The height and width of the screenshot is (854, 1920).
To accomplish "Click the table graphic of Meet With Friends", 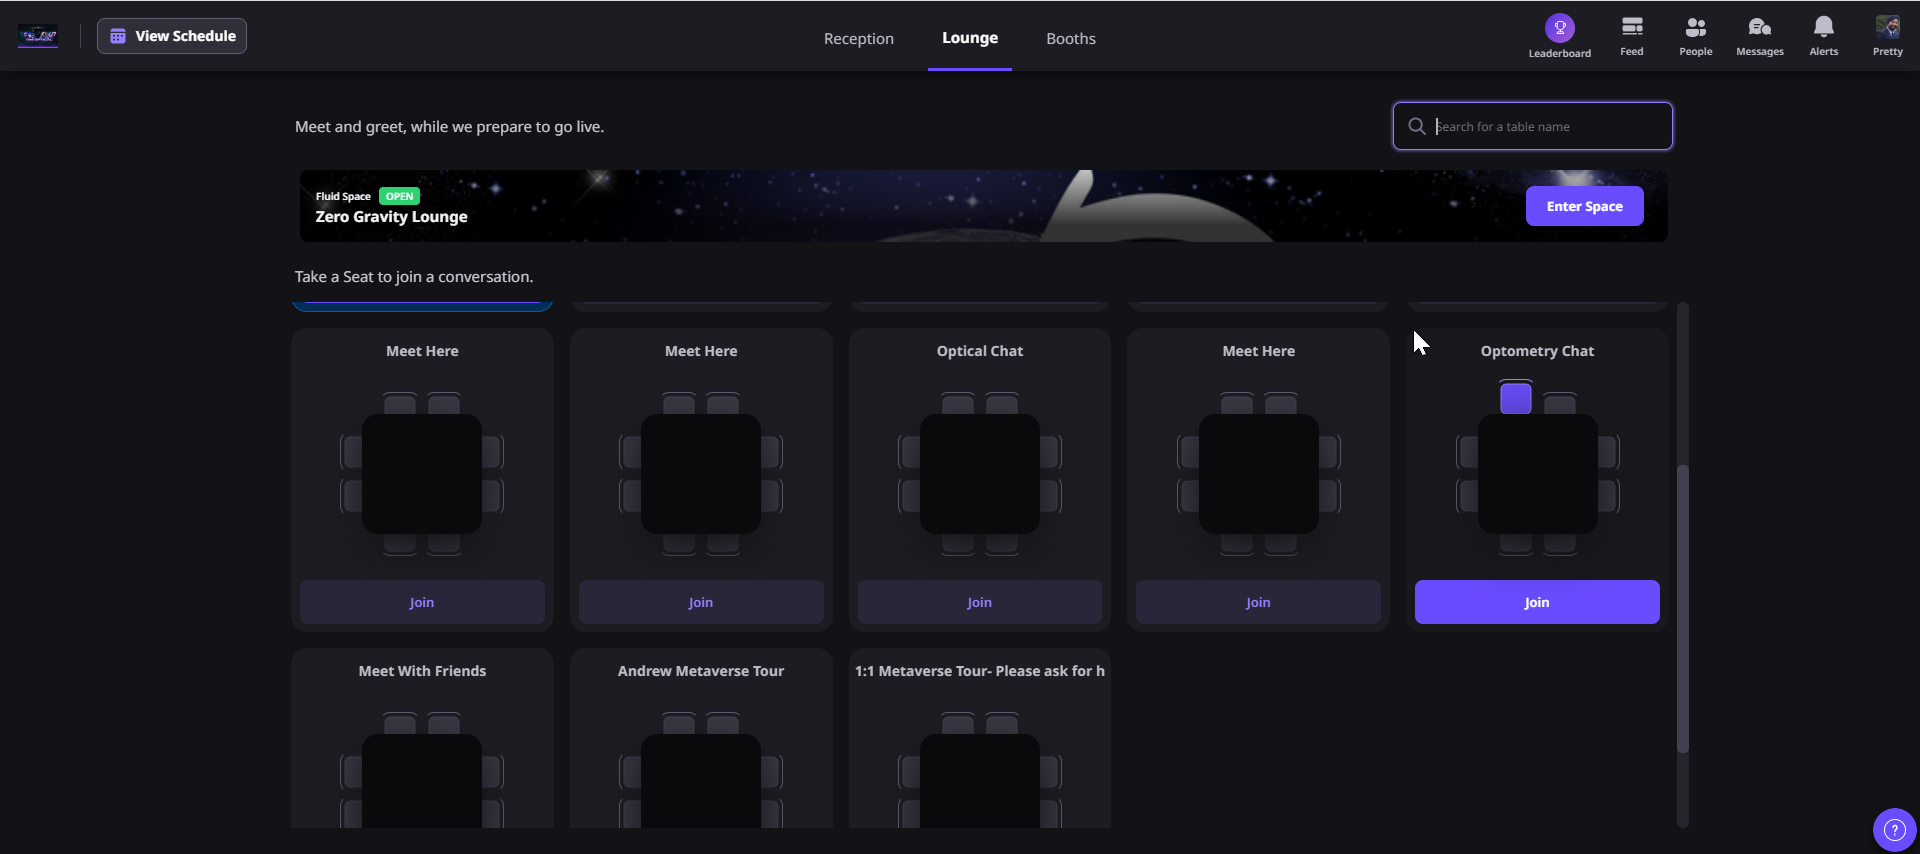I will click(422, 780).
